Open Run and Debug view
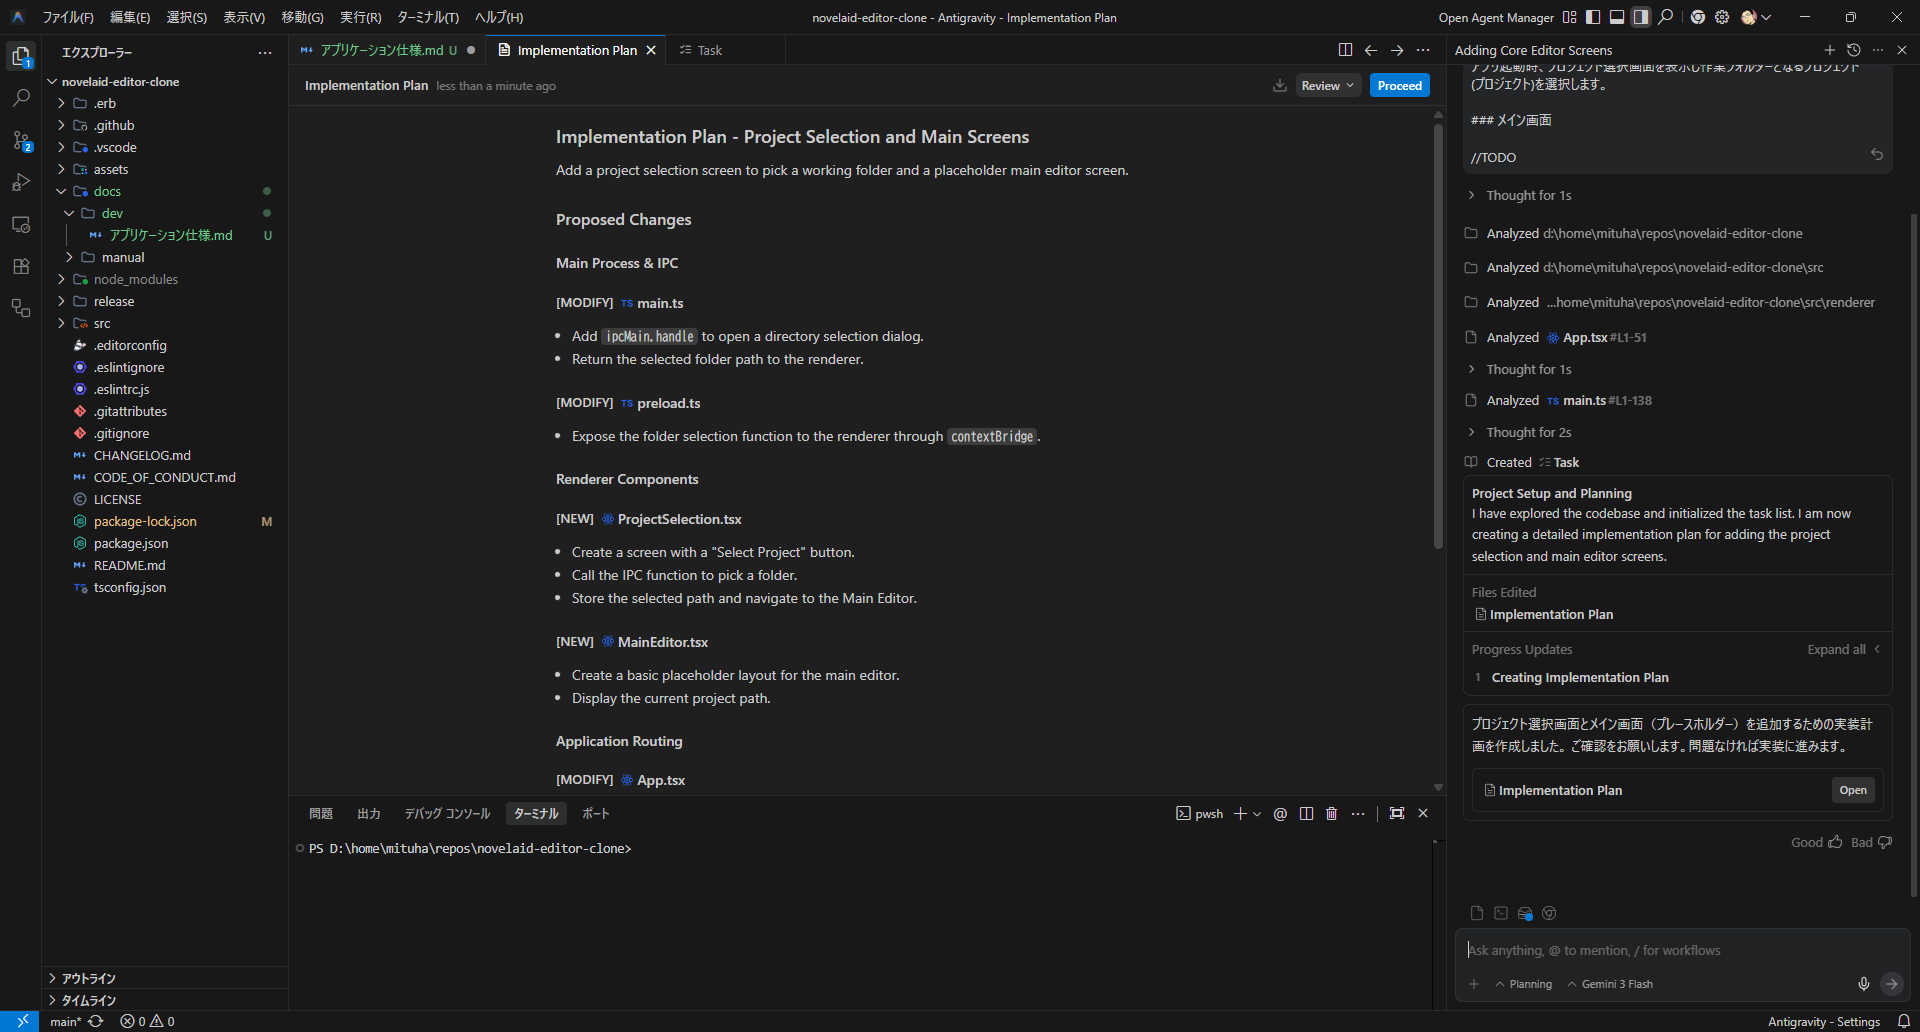Screen dimensions: 1920x1032 tap(21, 183)
